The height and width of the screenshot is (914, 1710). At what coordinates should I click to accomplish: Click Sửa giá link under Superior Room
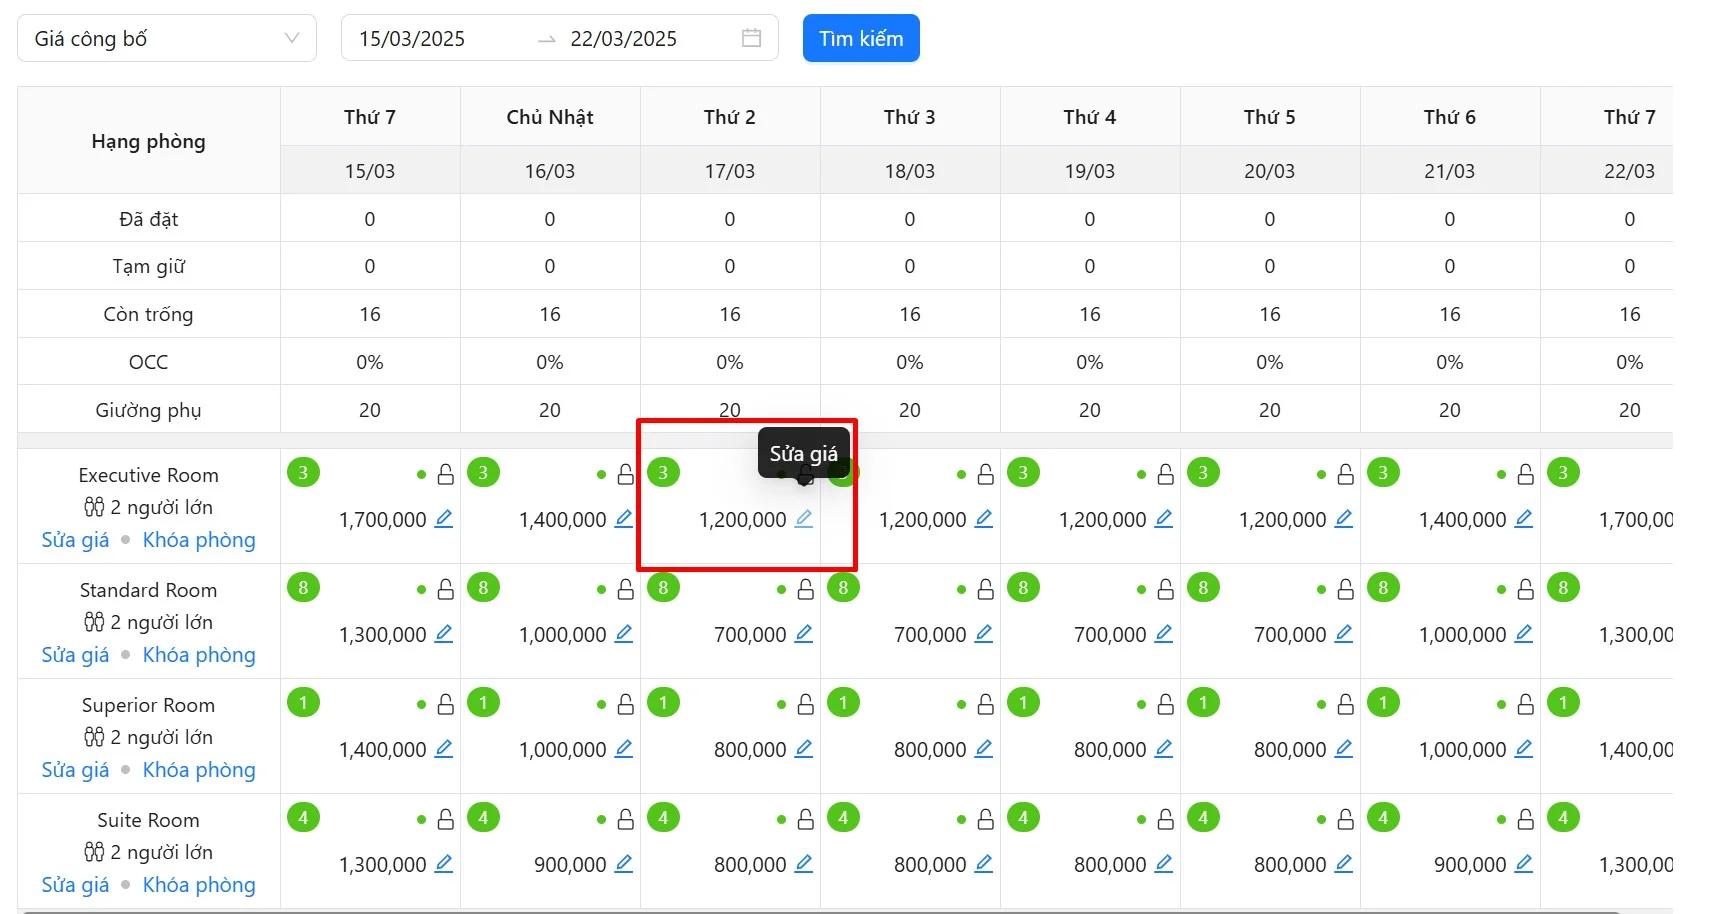[x=75, y=770]
